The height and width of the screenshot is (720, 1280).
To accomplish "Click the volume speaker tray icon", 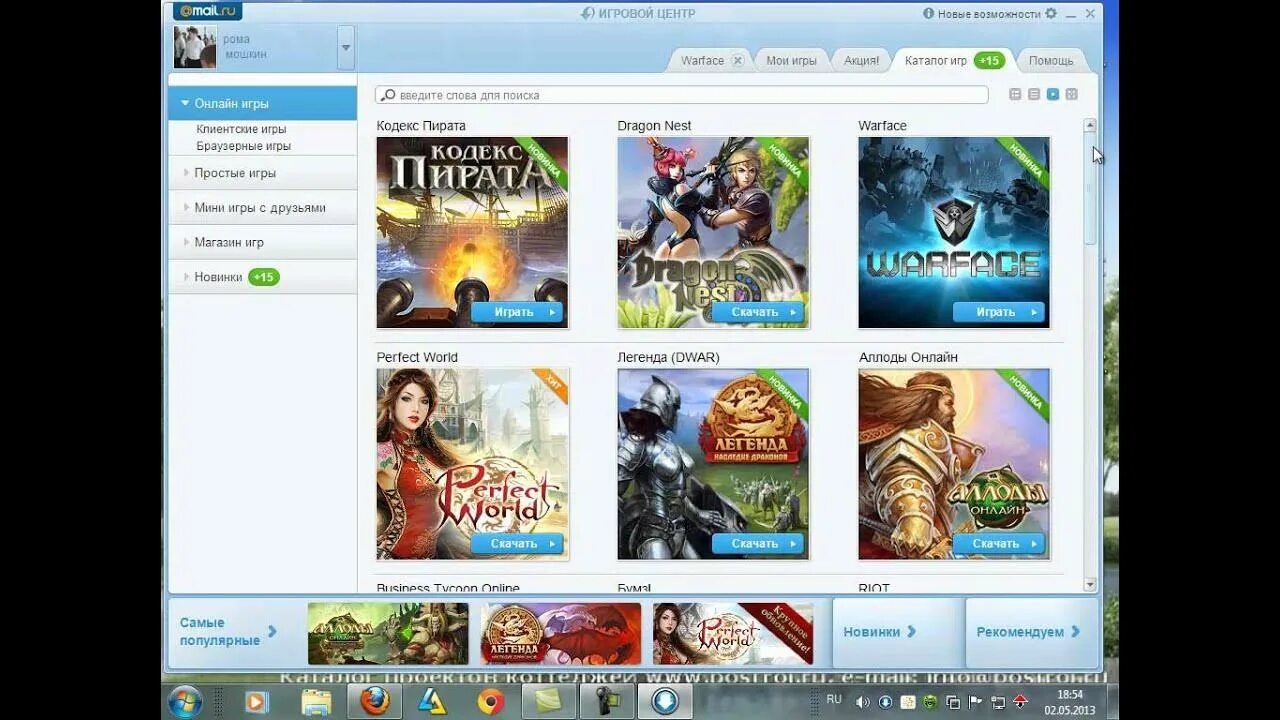I will click(x=863, y=702).
